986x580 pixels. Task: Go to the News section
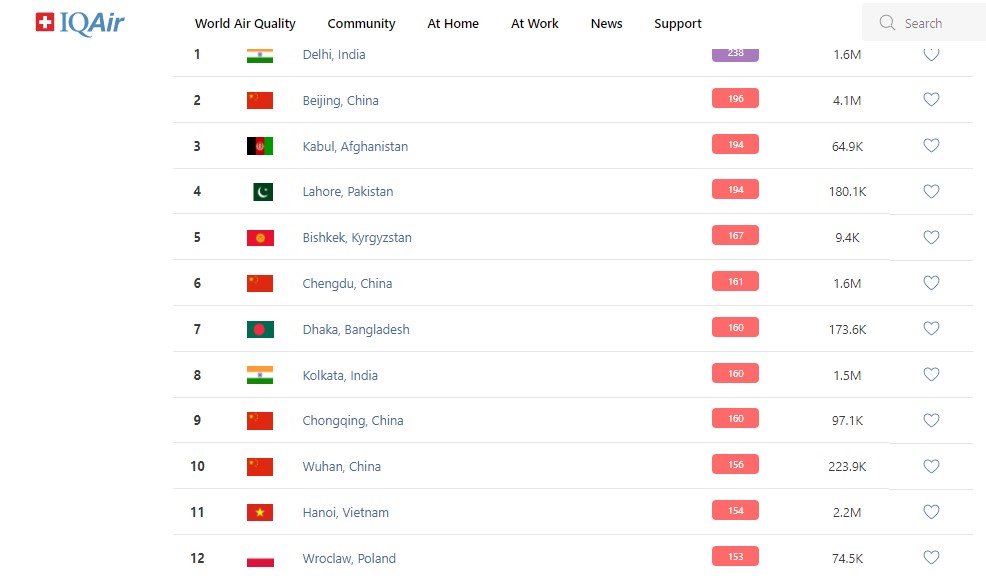click(x=606, y=23)
